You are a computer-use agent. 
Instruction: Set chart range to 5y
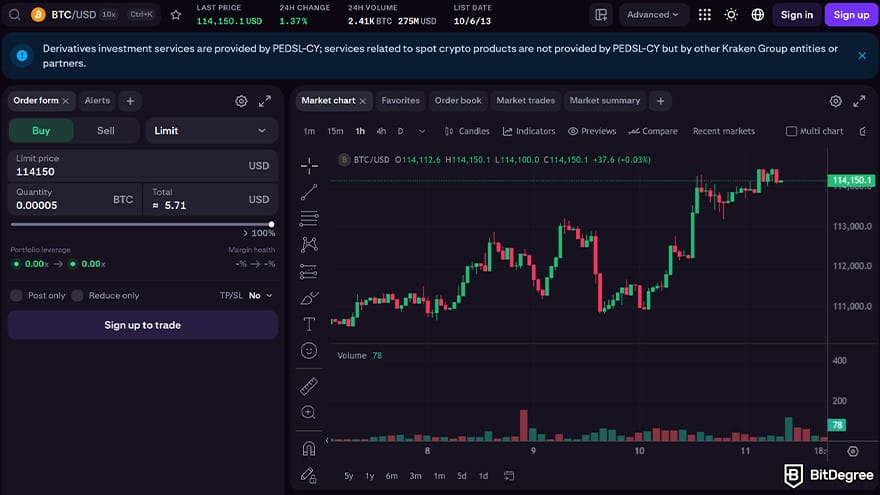(349, 476)
